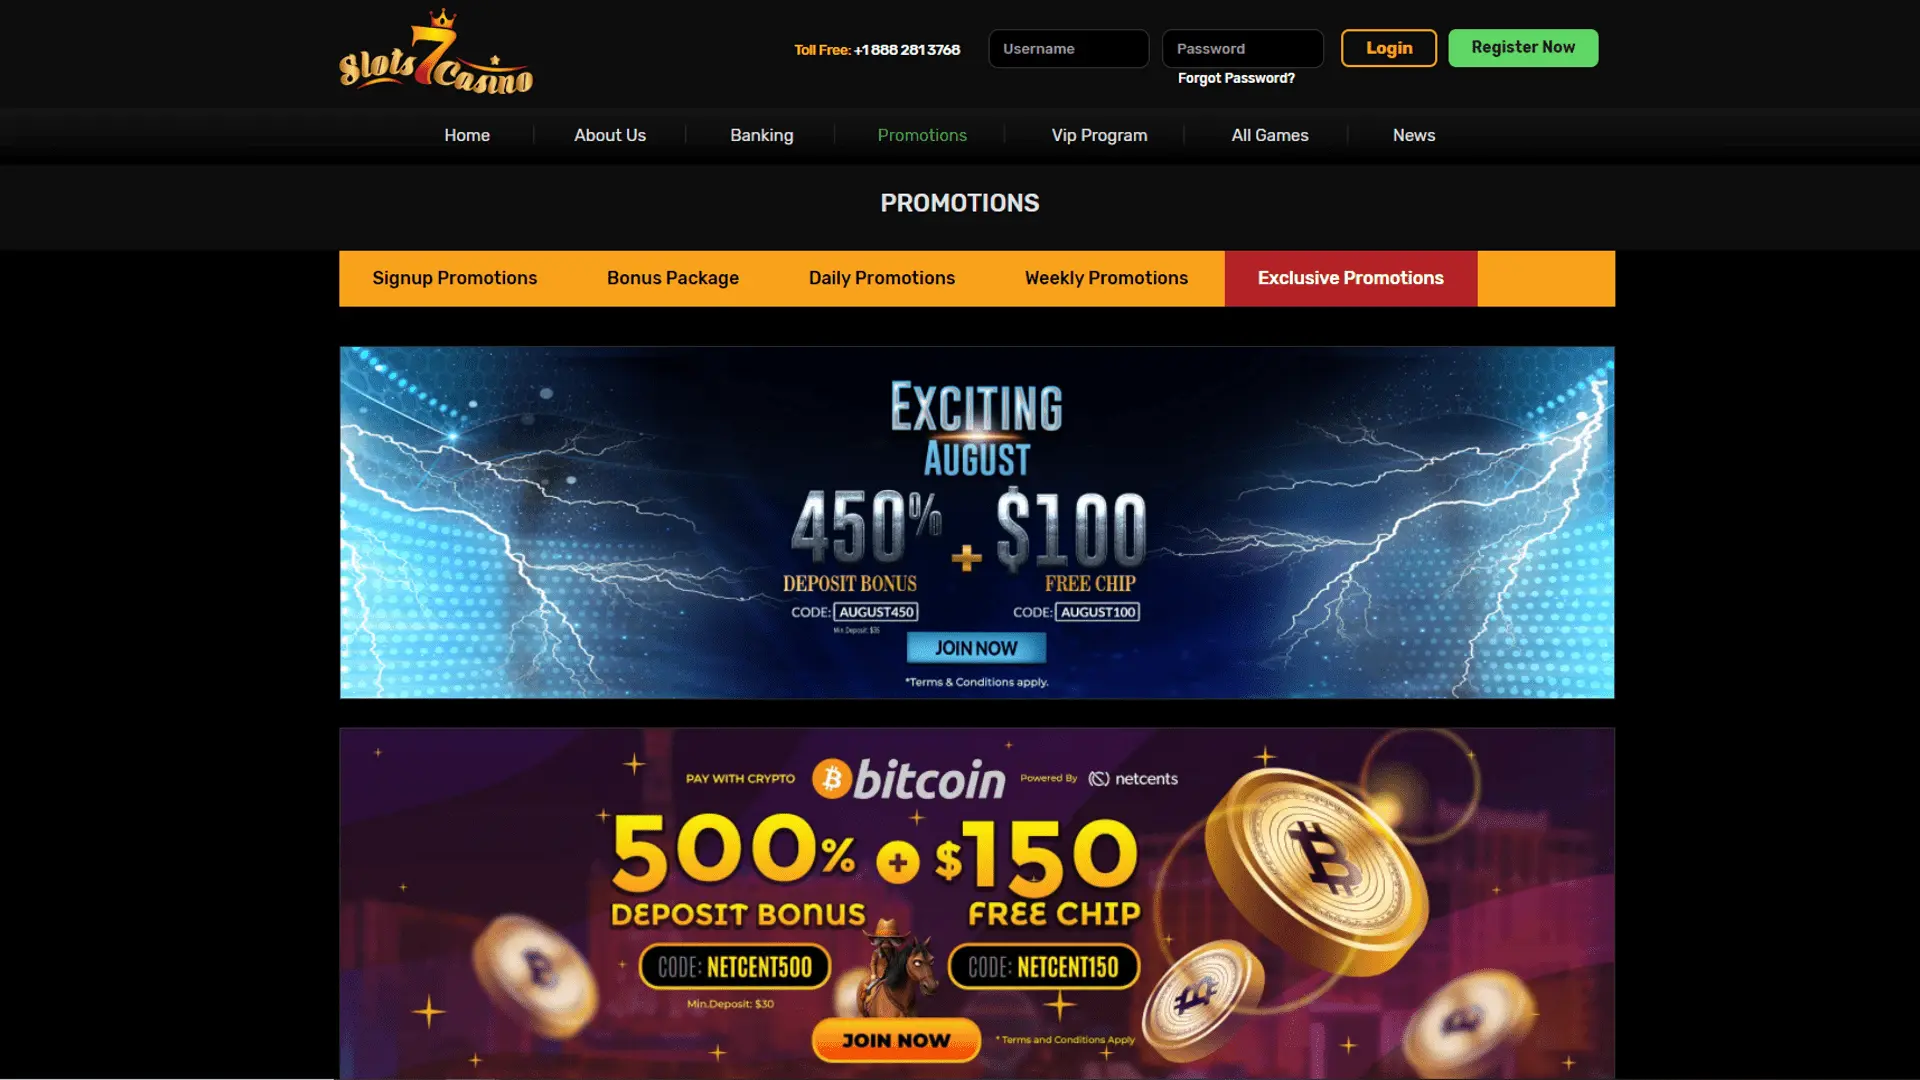Click the netcents logo in banner
The height and width of the screenshot is (1080, 1920).
(1133, 779)
